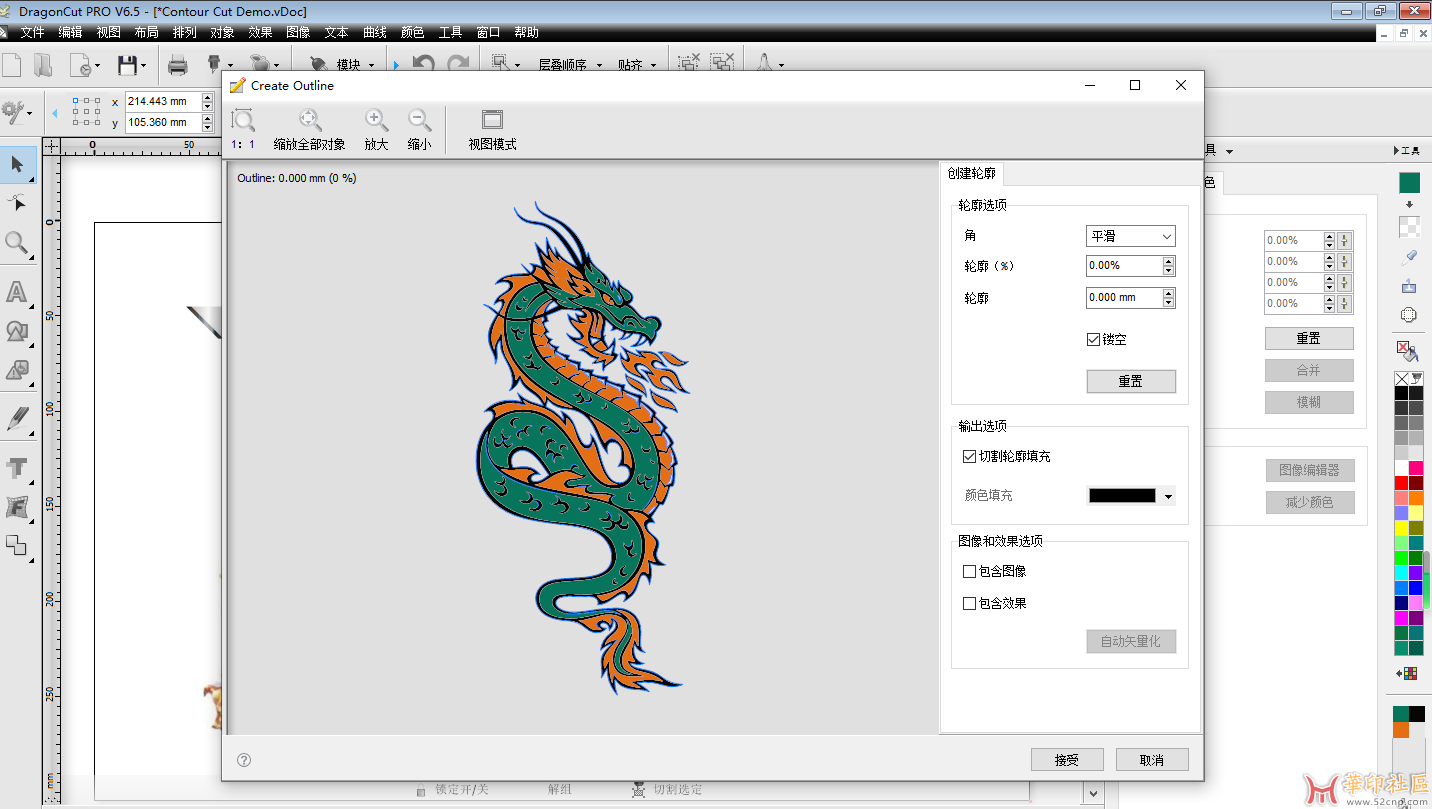
Task: Uncheck the 切割轮廓填充 checkbox
Action: click(x=969, y=456)
